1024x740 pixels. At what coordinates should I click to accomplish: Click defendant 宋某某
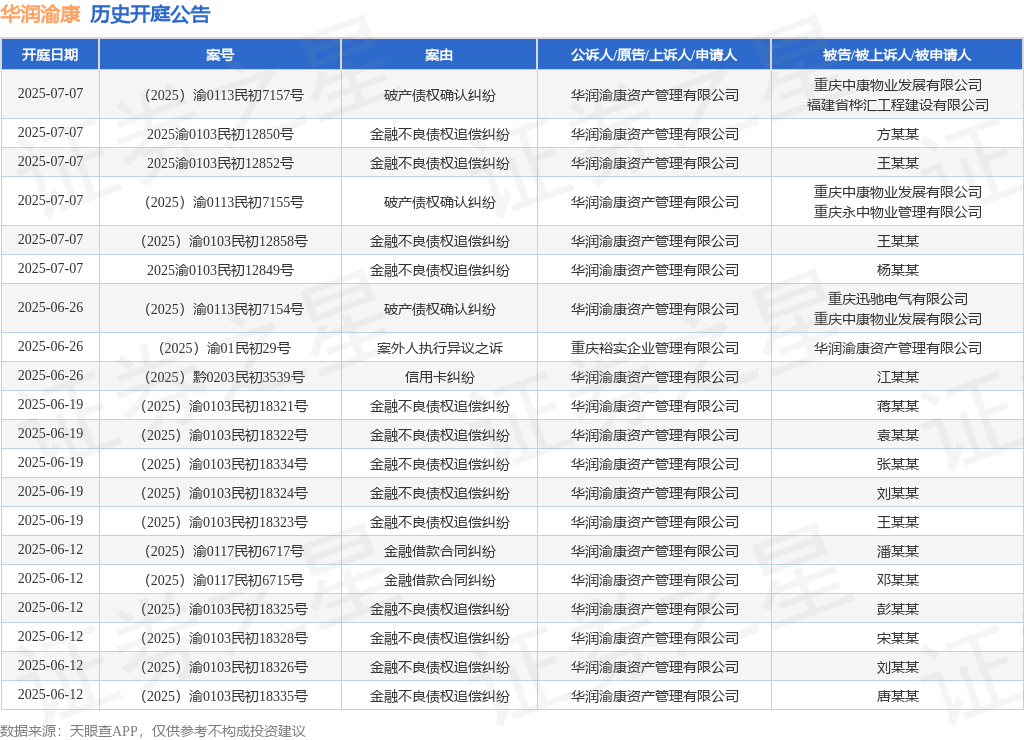click(x=897, y=638)
